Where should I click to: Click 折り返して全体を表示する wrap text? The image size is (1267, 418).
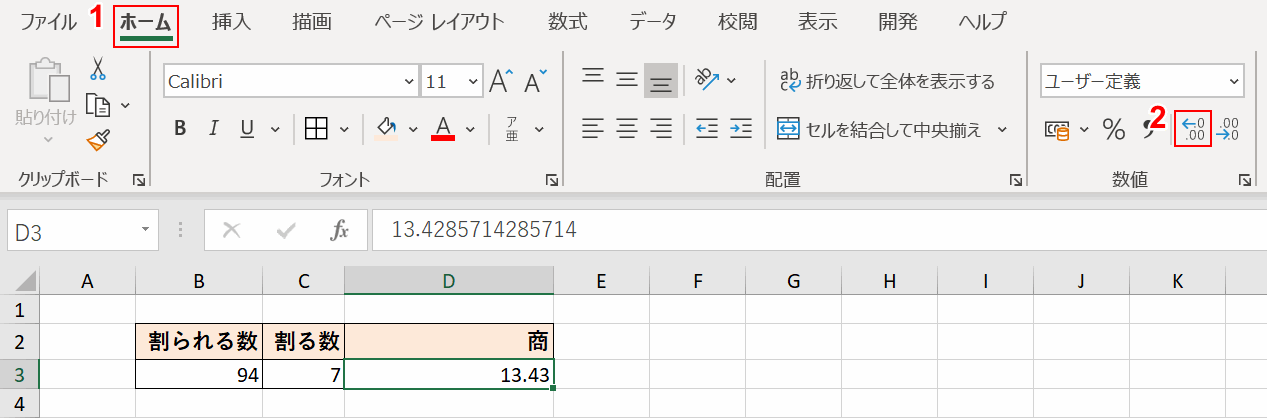click(887, 81)
